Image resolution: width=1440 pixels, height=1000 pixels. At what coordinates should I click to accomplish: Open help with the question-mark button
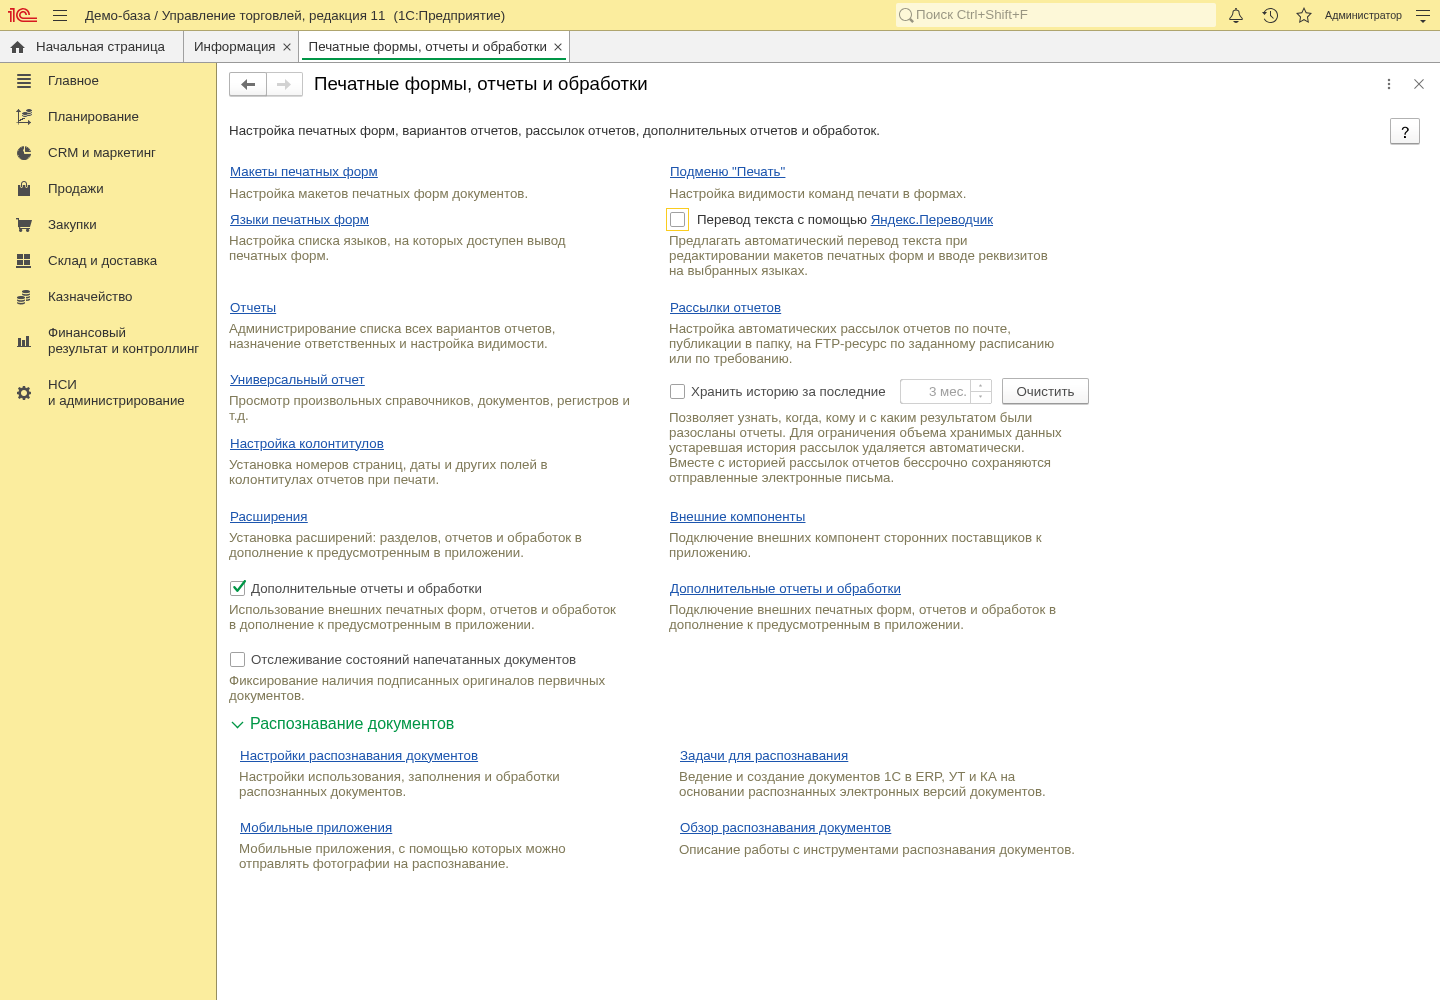pyautogui.click(x=1405, y=132)
